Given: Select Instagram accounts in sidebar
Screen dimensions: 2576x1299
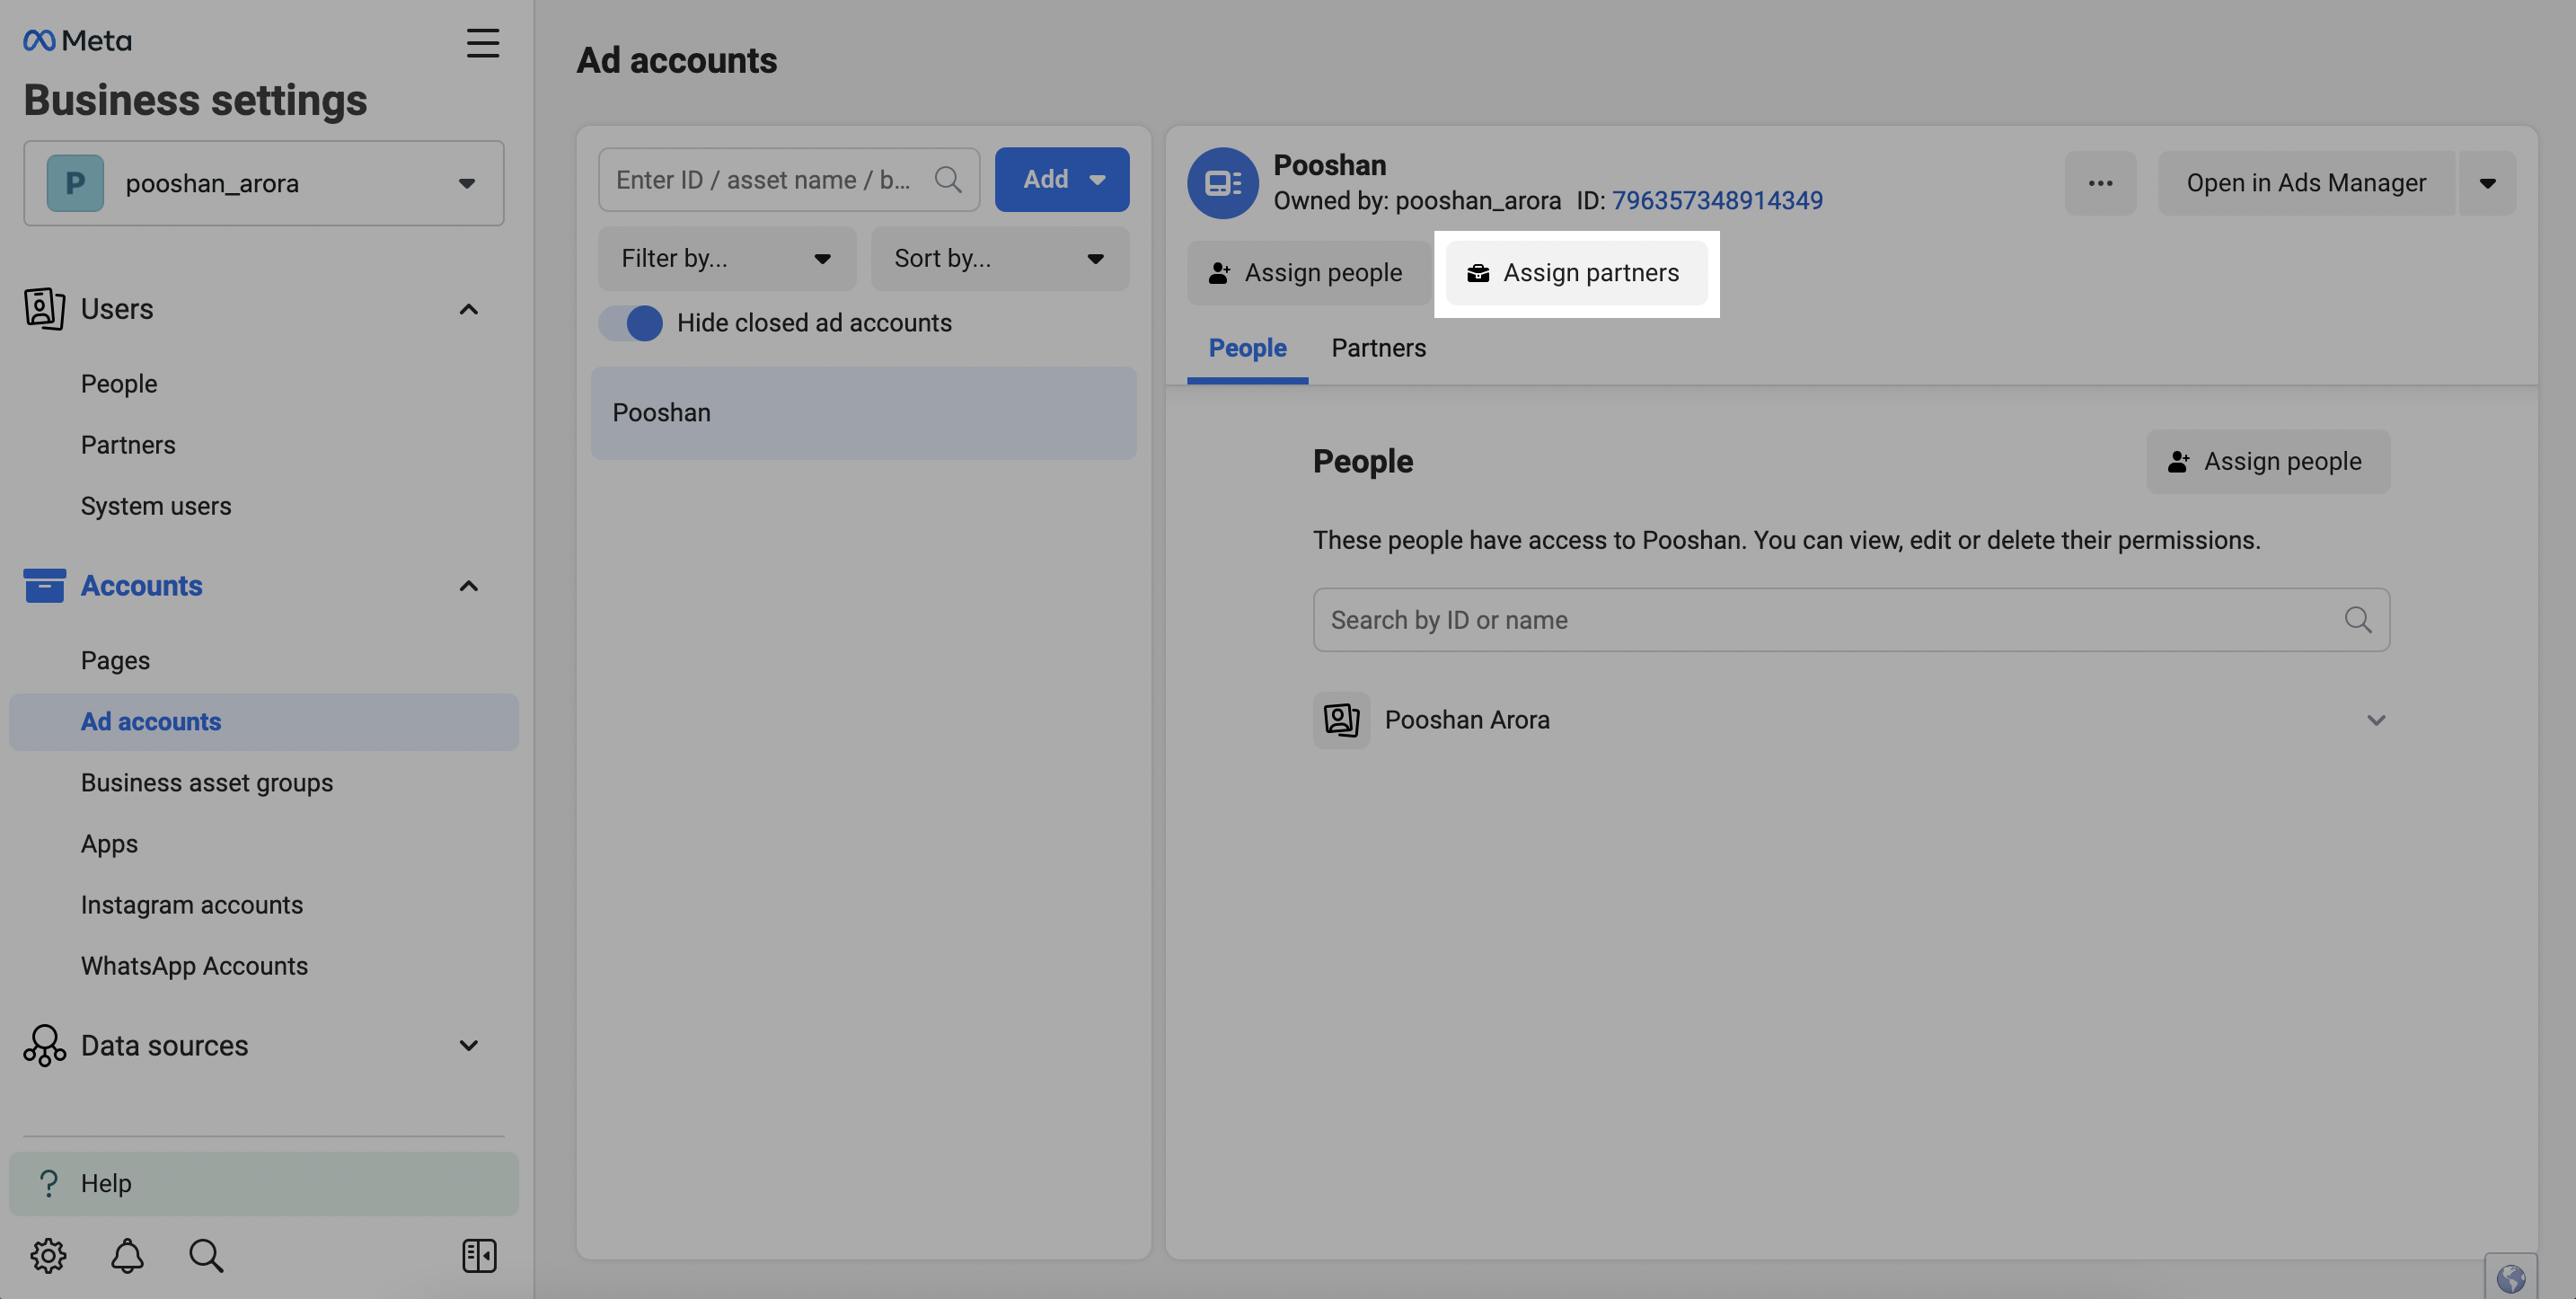Looking at the screenshot, I should [192, 905].
